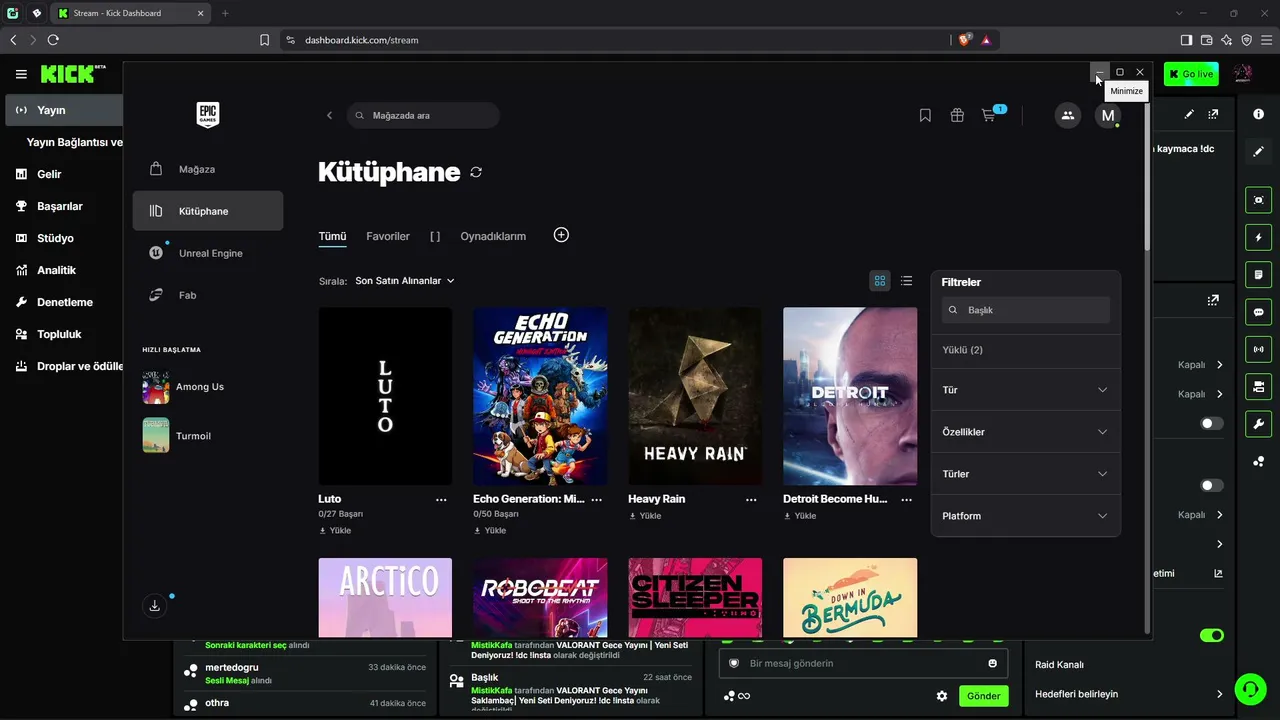
Task: Open the Epic downloads icon
Action: click(154, 605)
